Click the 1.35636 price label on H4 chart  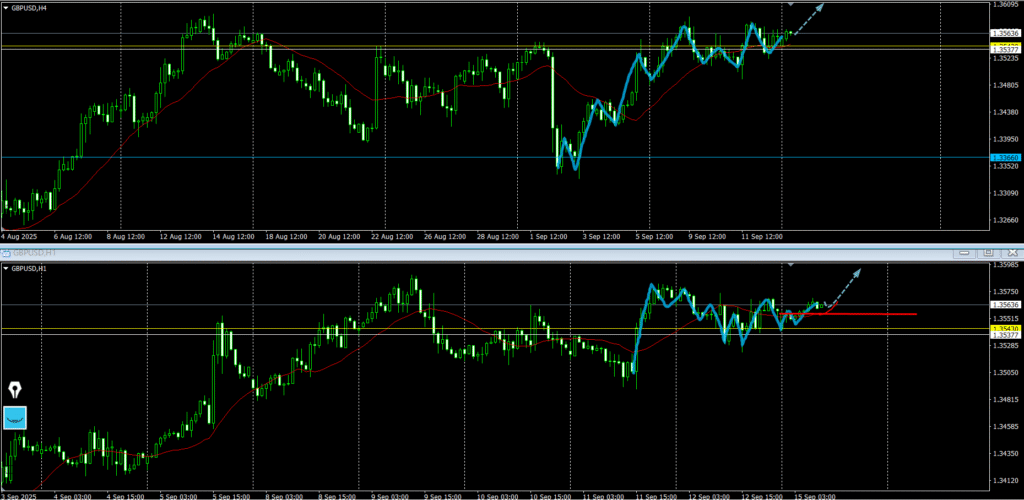1004,33
